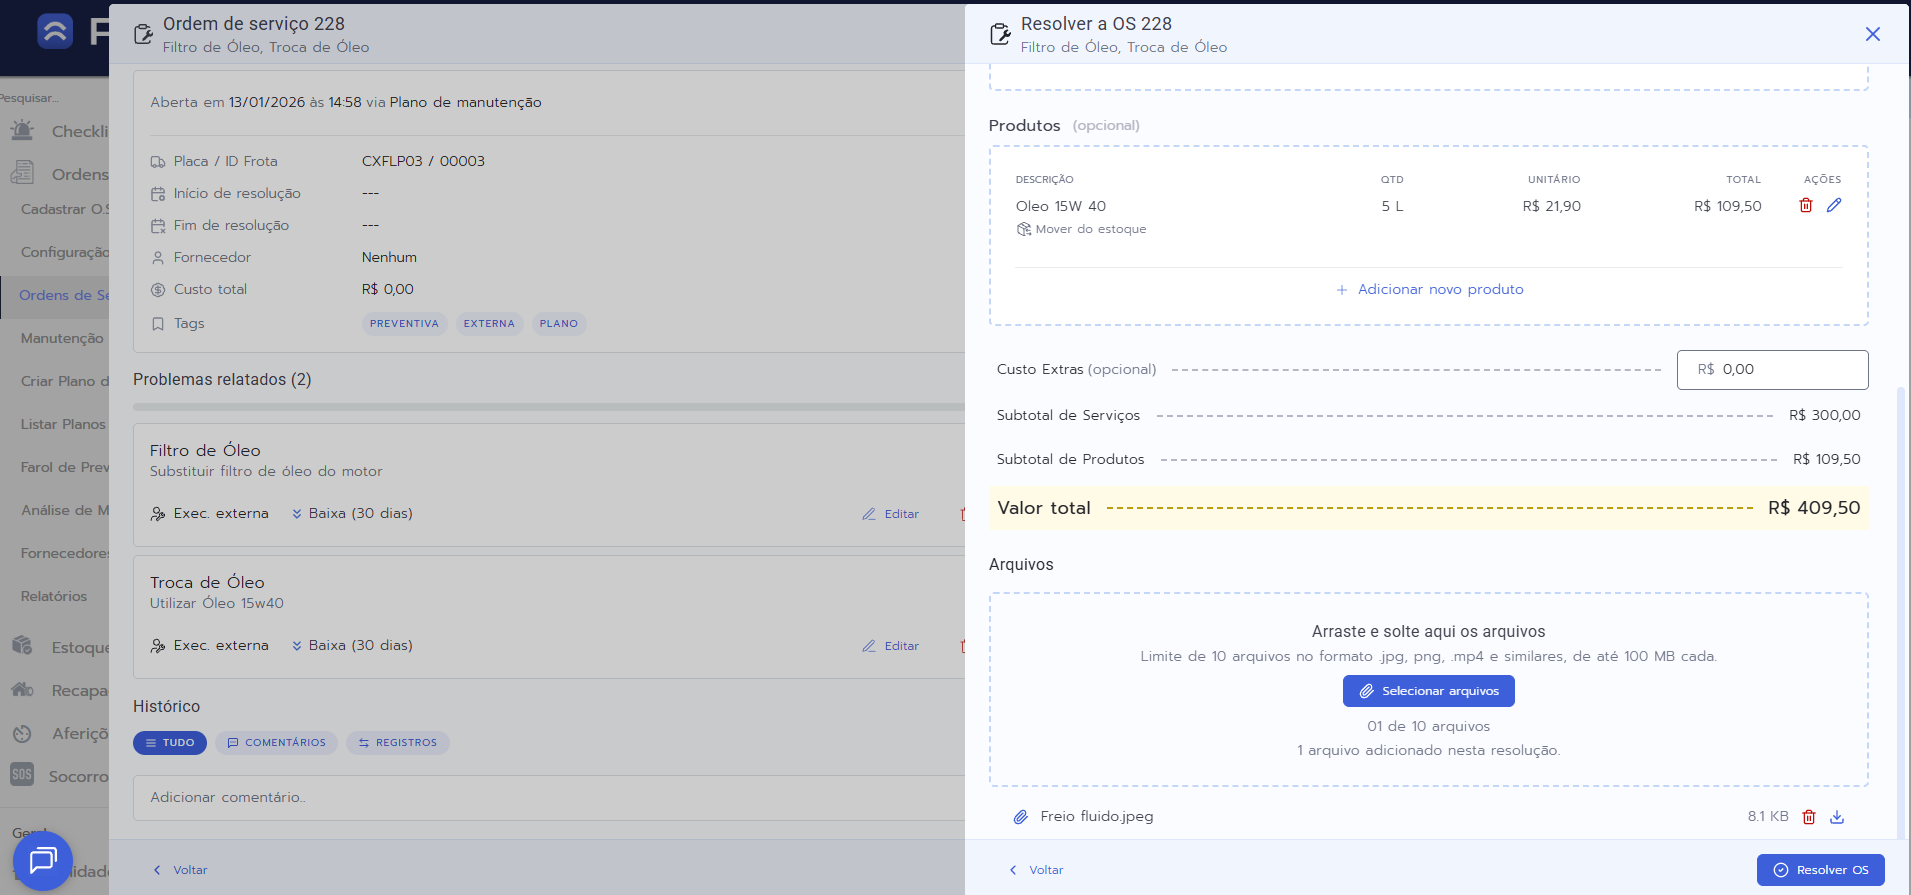Open the chat support bubble
This screenshot has height=895, width=1911.
click(42, 860)
